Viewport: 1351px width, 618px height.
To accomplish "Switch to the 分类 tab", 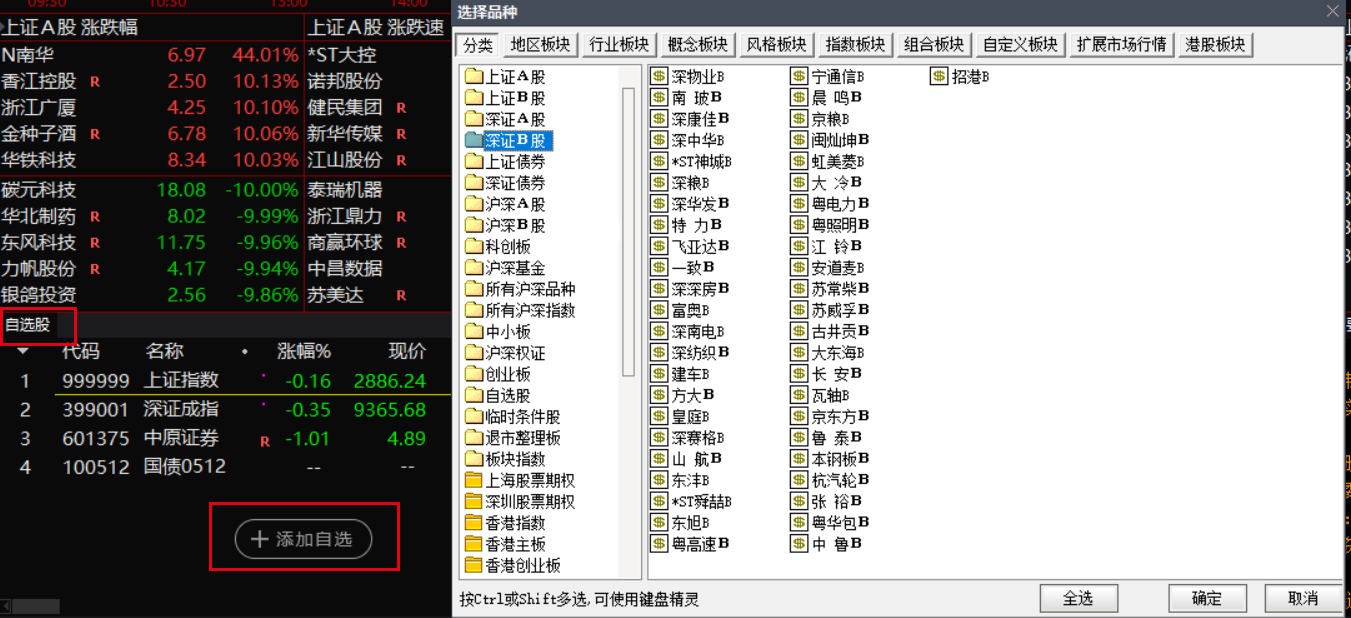I will pos(477,45).
